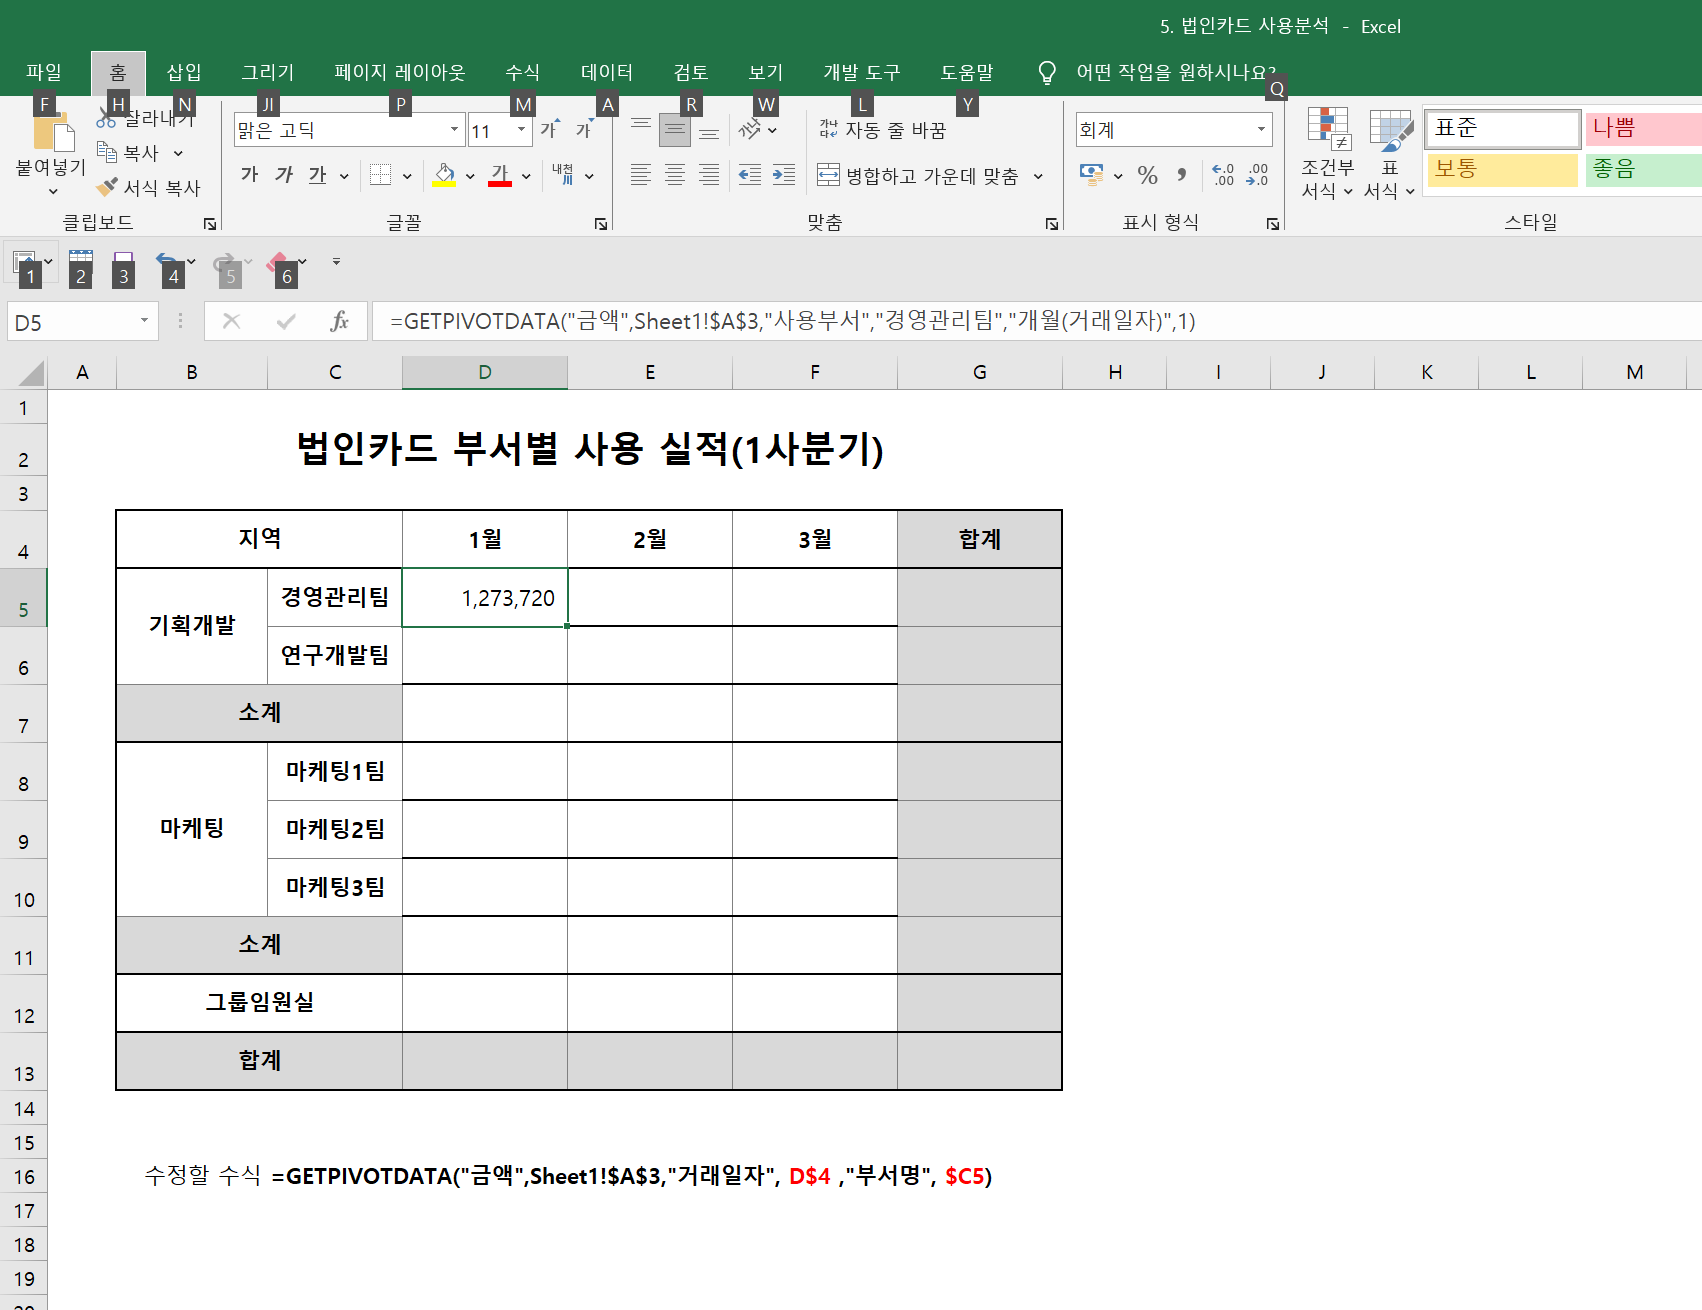Click the Format Painter (서식 복사) button
1702x1310 pixels.
pos(148,188)
